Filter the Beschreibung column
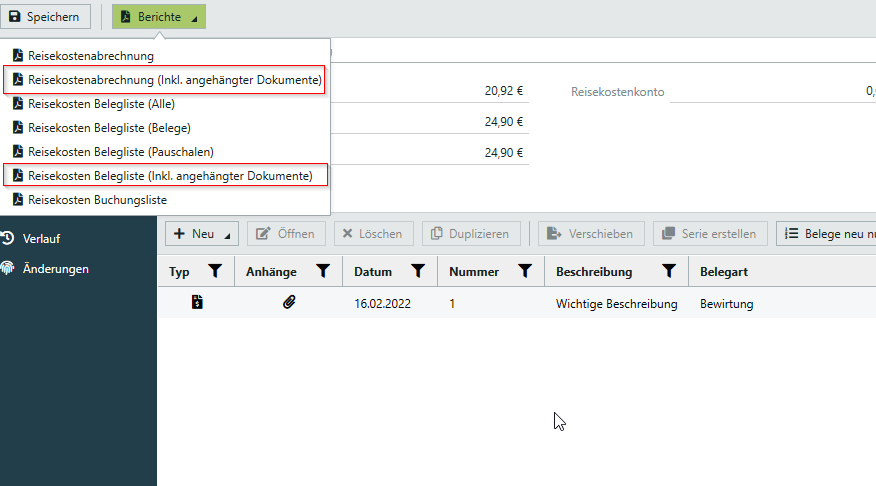The height and width of the screenshot is (486, 876). [x=669, y=271]
